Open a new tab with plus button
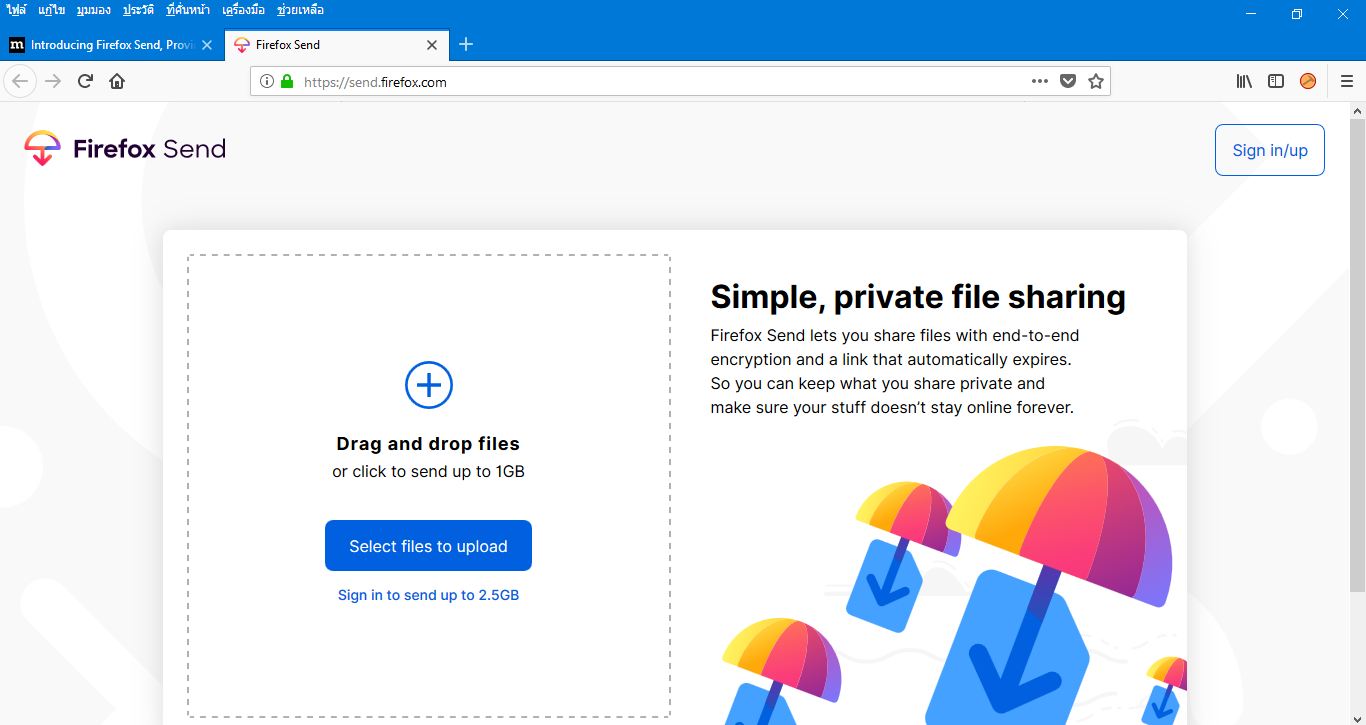This screenshot has height=725, width=1366. 466,44
